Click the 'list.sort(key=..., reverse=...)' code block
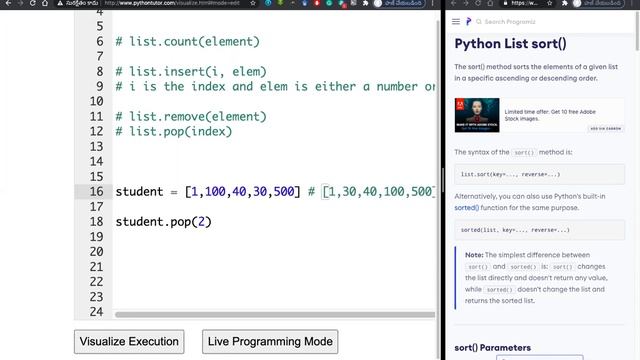640x360 pixels. [x=540, y=174]
